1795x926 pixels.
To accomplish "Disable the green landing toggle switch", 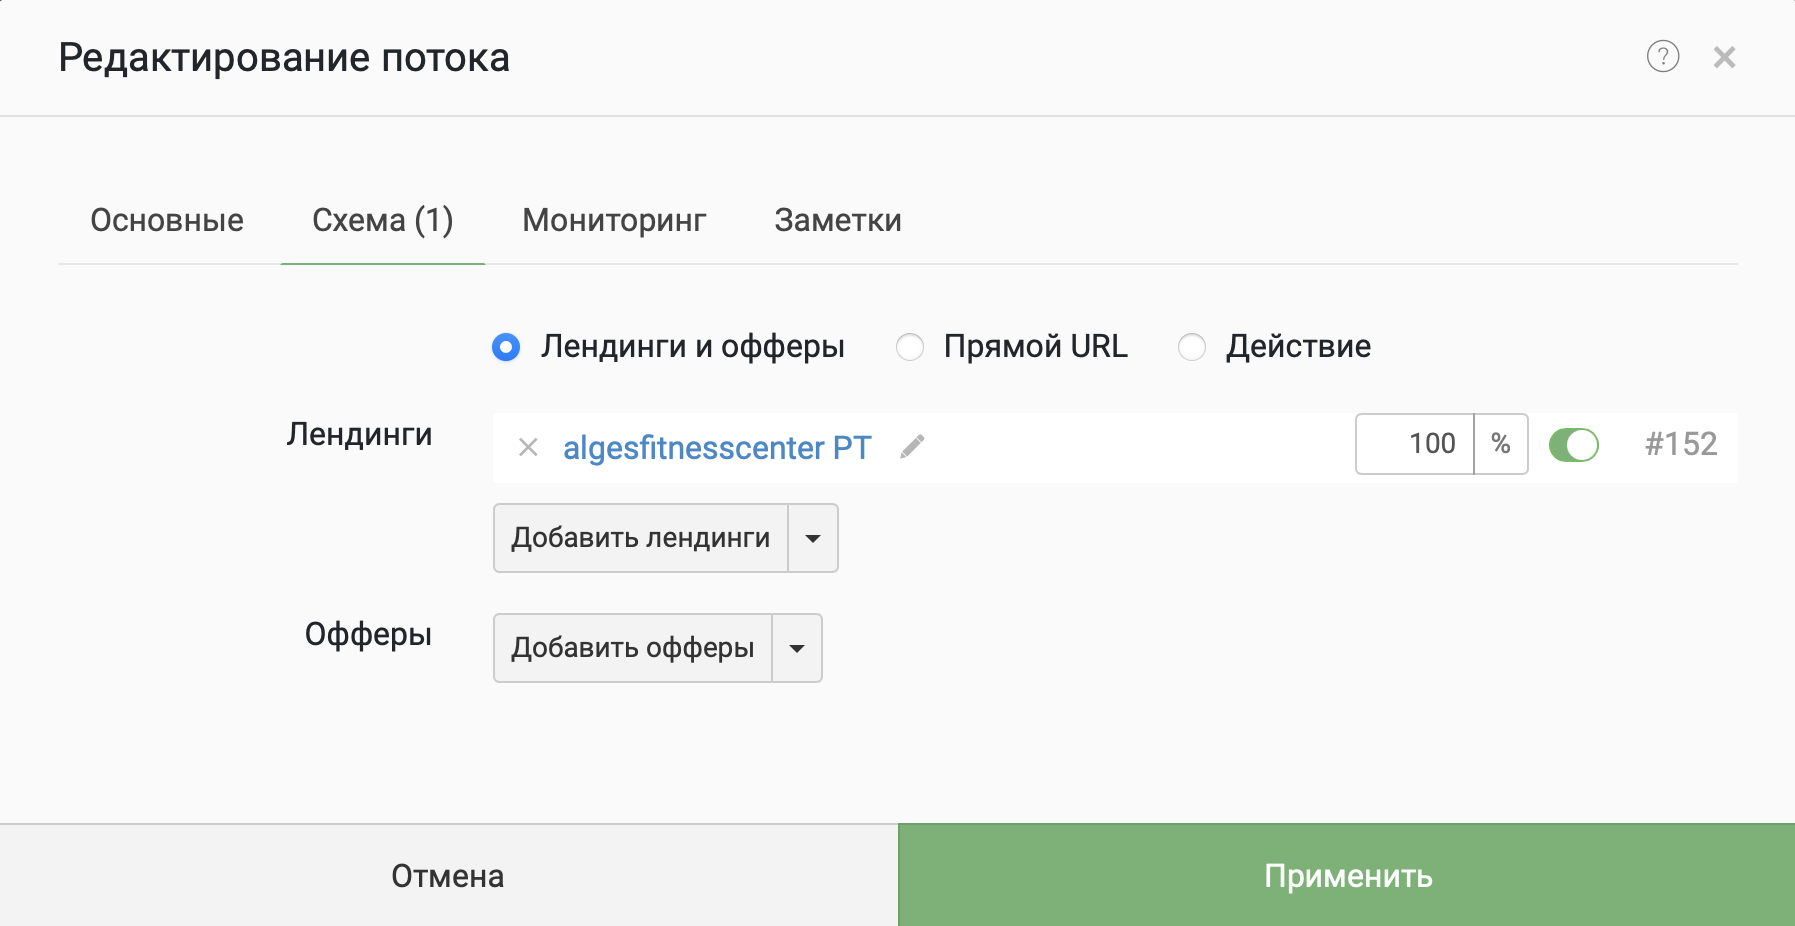I will coord(1573,444).
